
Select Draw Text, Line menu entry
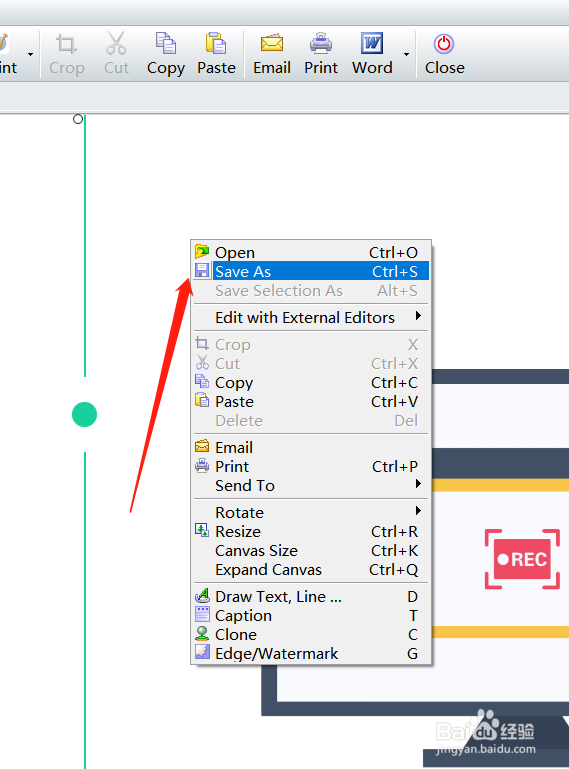[x=311, y=596]
